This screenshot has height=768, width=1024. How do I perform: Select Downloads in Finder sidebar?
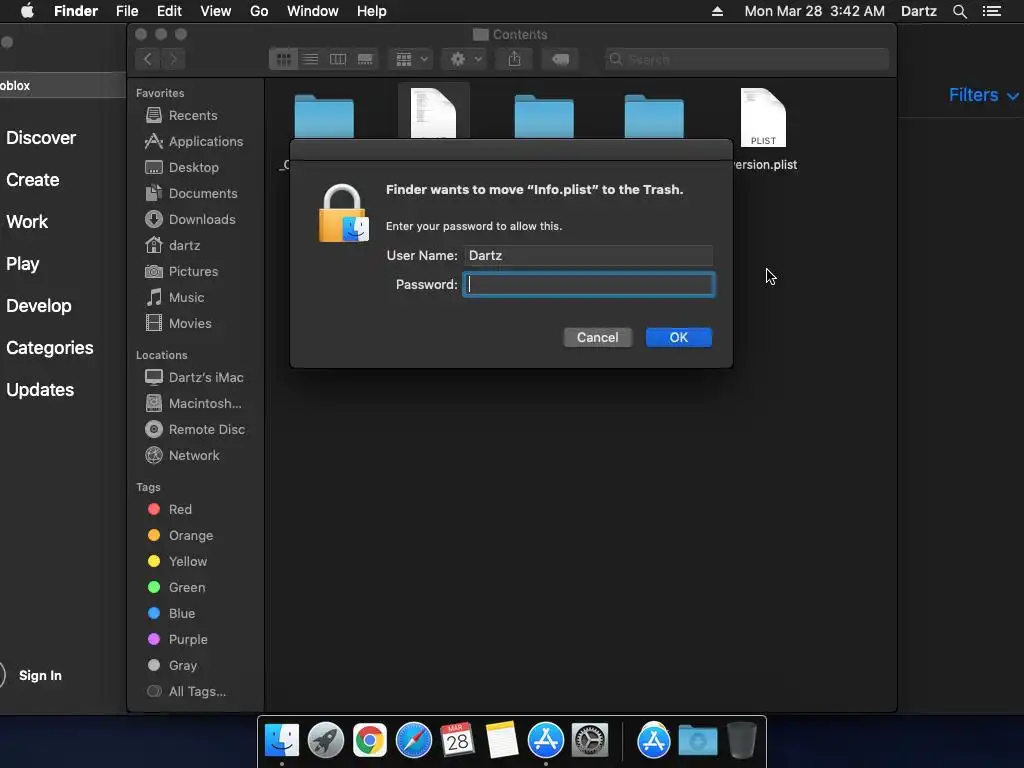click(190, 220)
